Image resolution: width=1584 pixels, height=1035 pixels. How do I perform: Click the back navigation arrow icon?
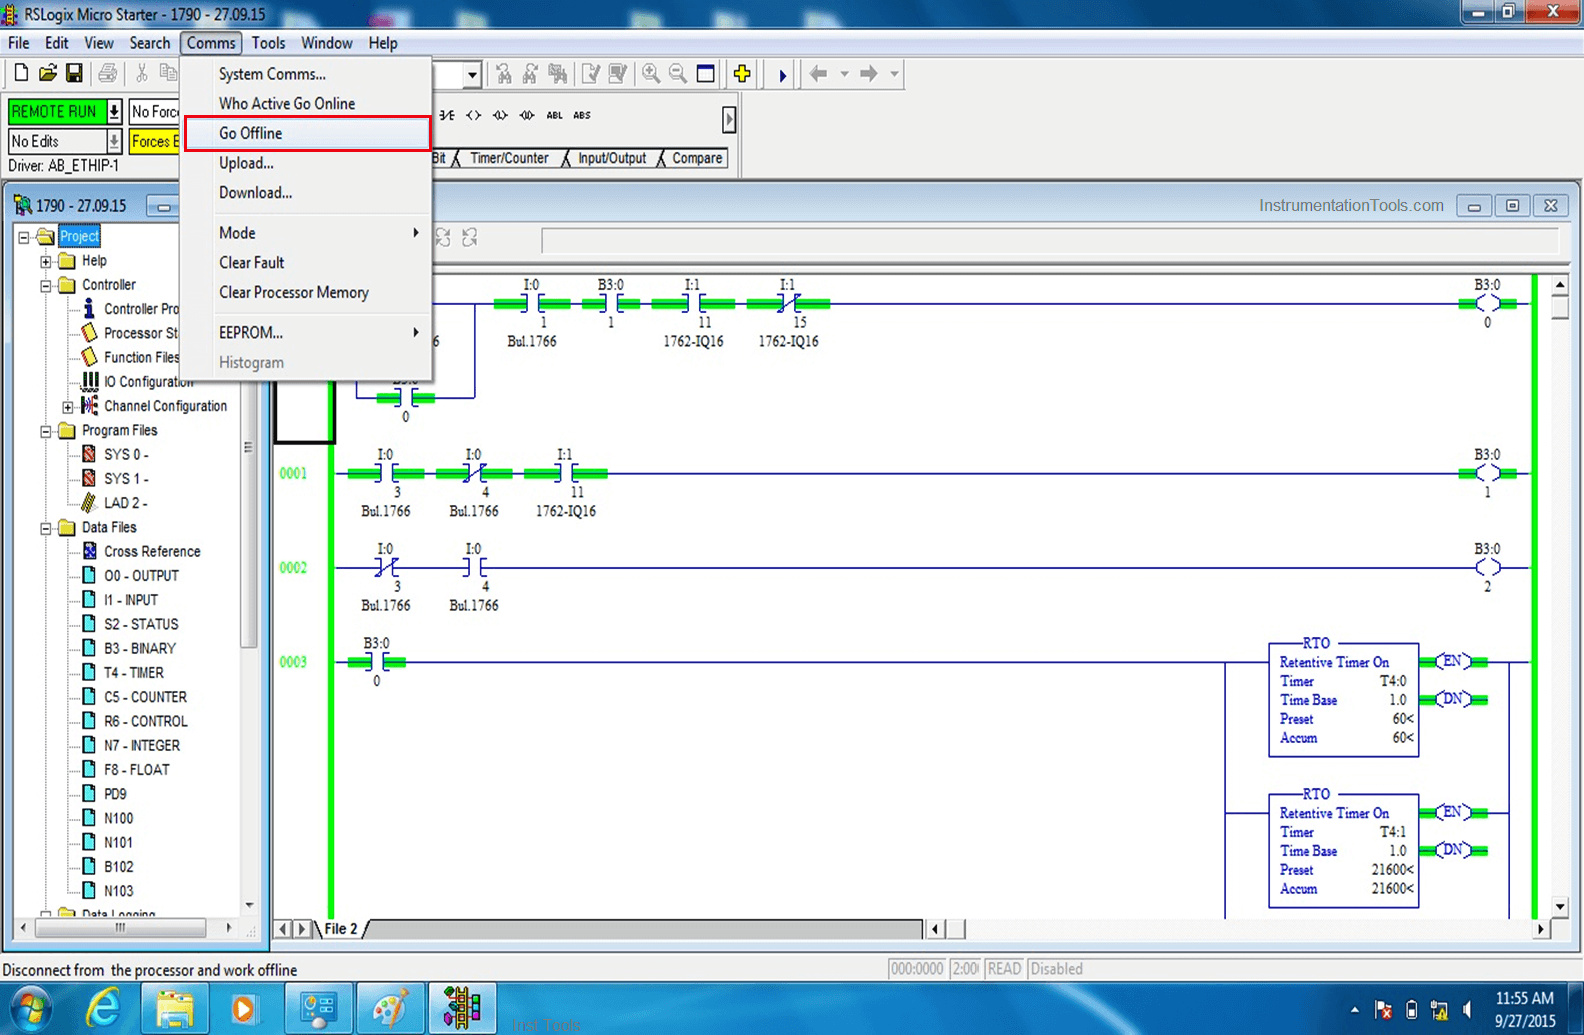tap(819, 73)
